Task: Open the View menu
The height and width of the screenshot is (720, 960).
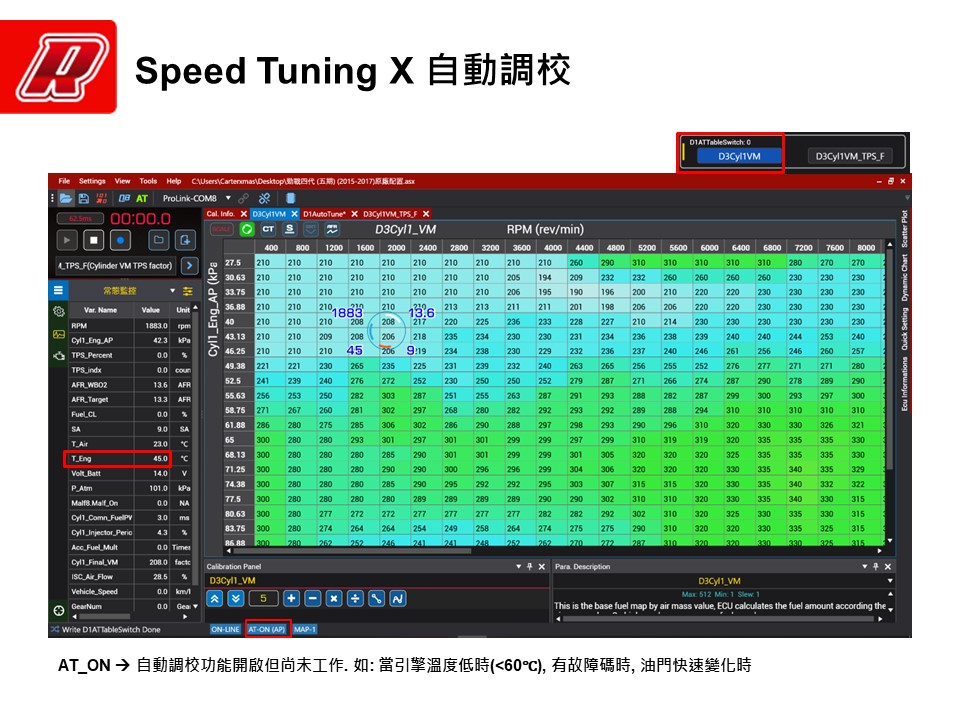Action: pyautogui.click(x=122, y=181)
